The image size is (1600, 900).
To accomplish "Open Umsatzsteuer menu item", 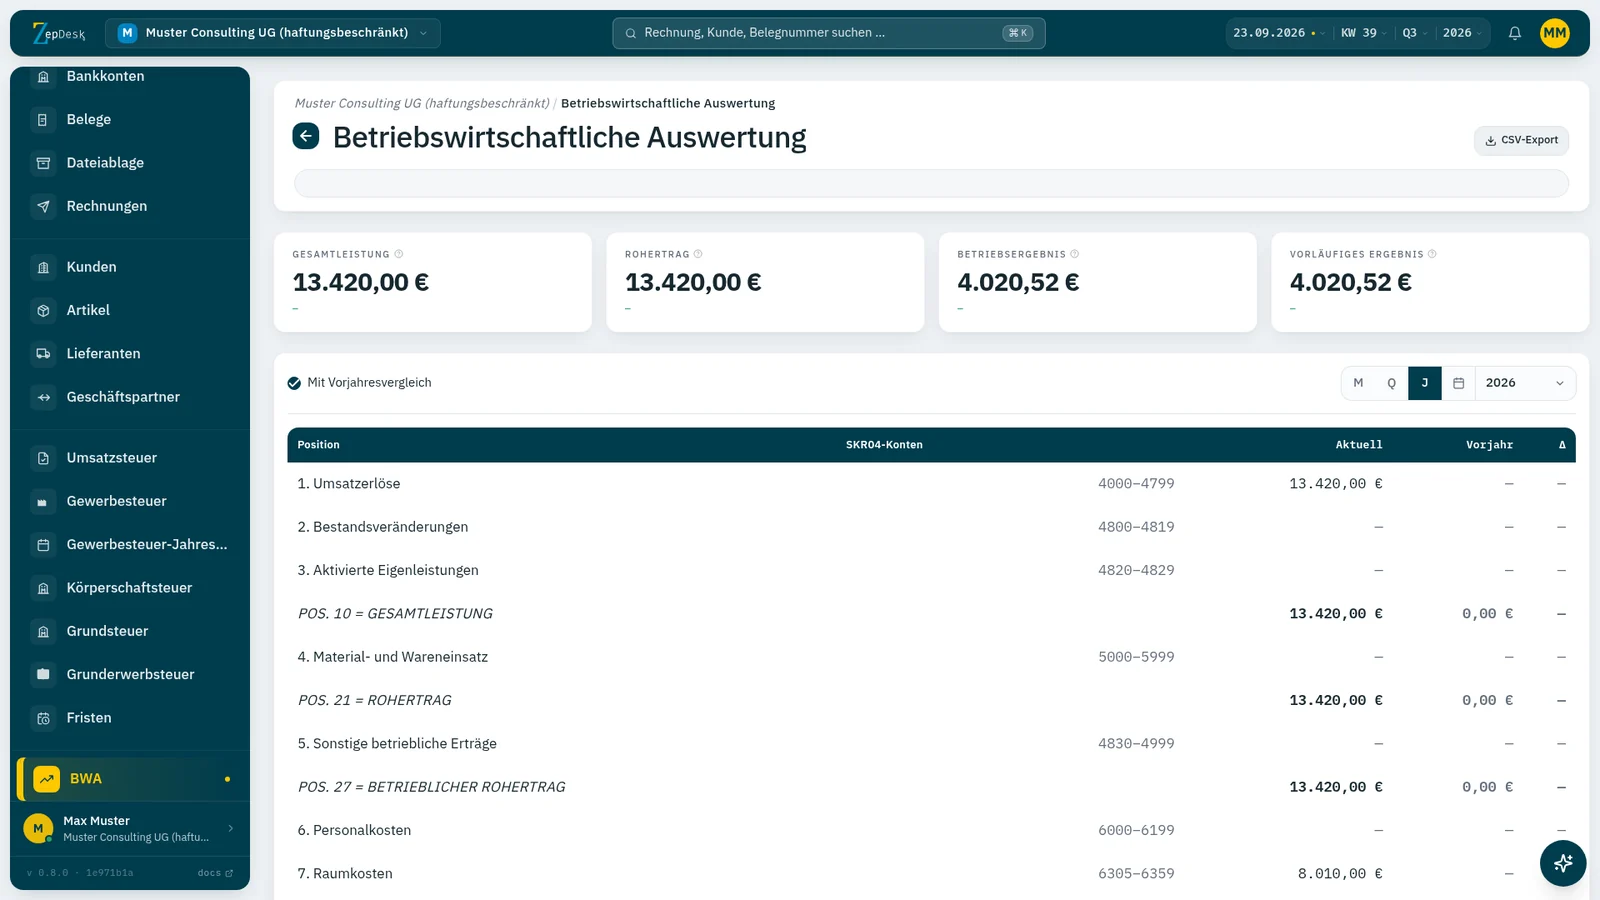I will [130, 458].
